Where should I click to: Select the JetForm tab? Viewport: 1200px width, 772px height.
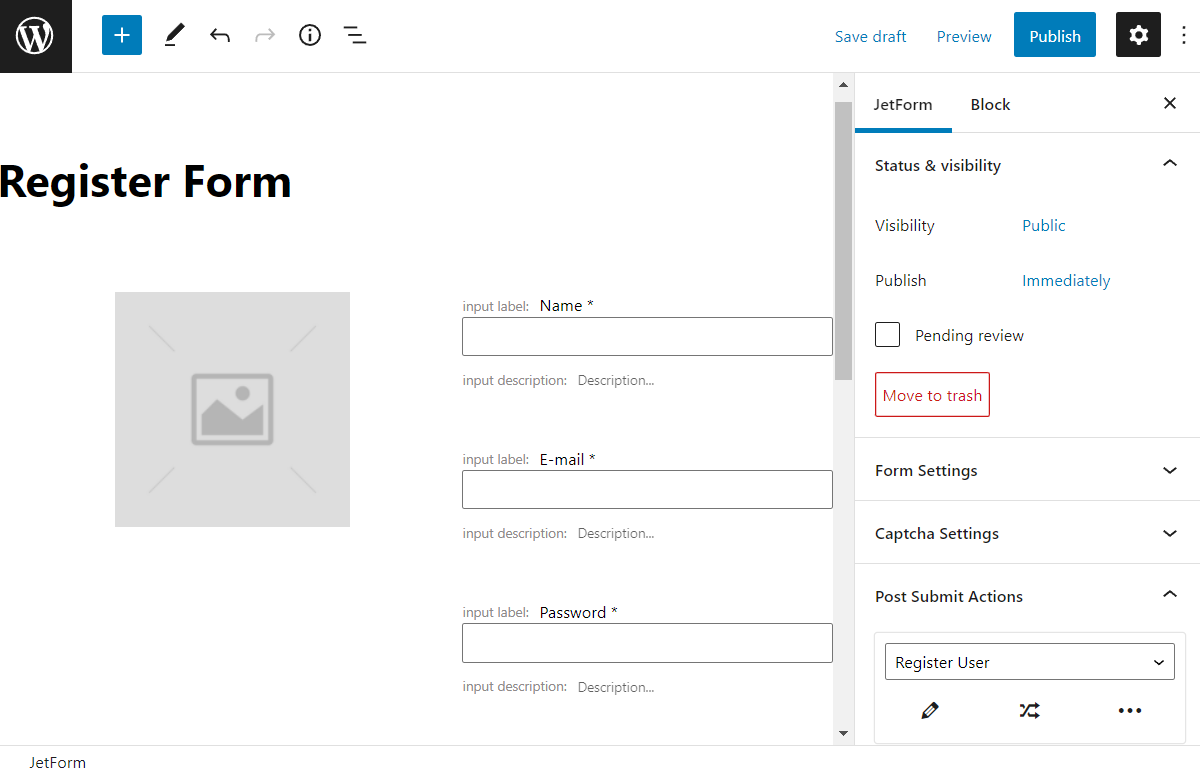point(903,103)
